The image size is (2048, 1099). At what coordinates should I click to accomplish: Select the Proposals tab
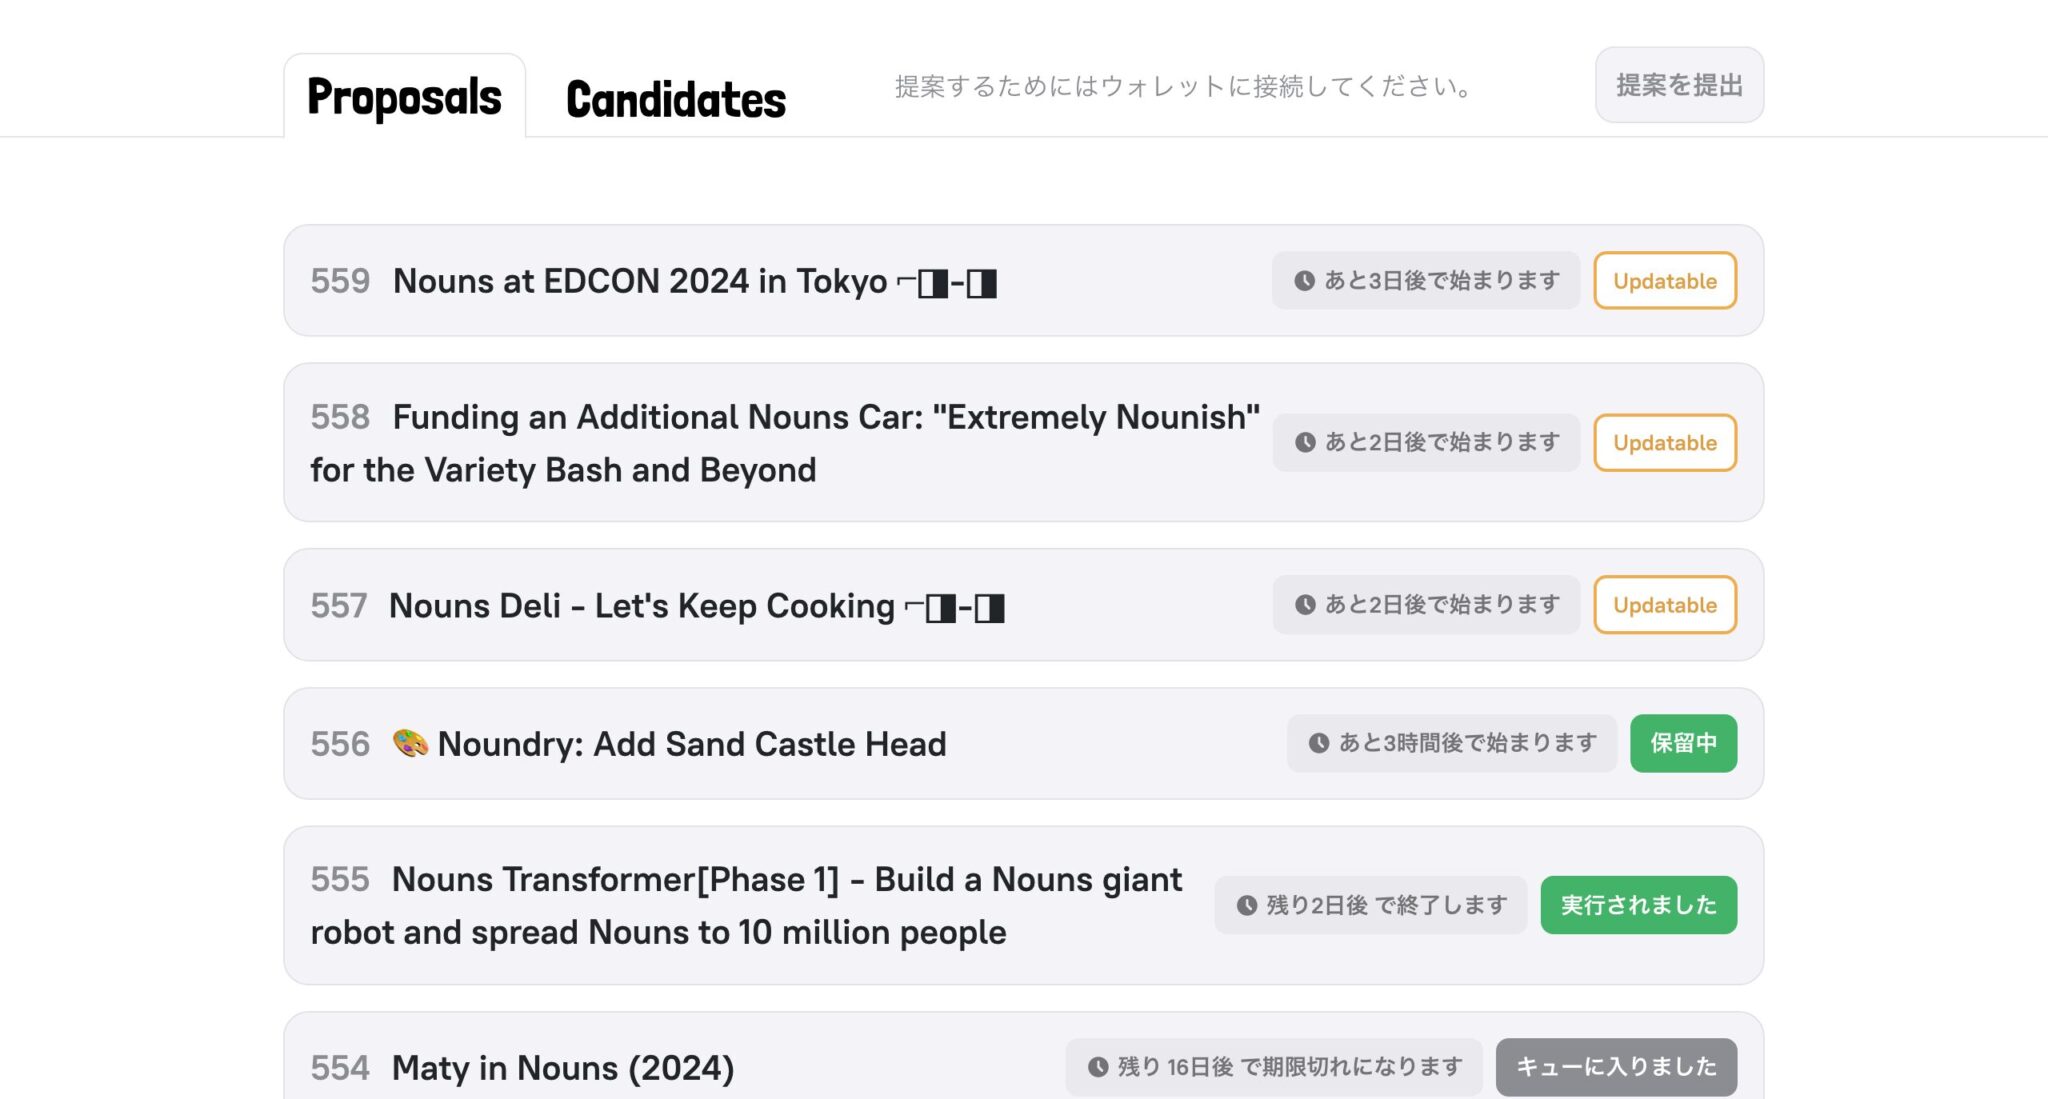(404, 97)
